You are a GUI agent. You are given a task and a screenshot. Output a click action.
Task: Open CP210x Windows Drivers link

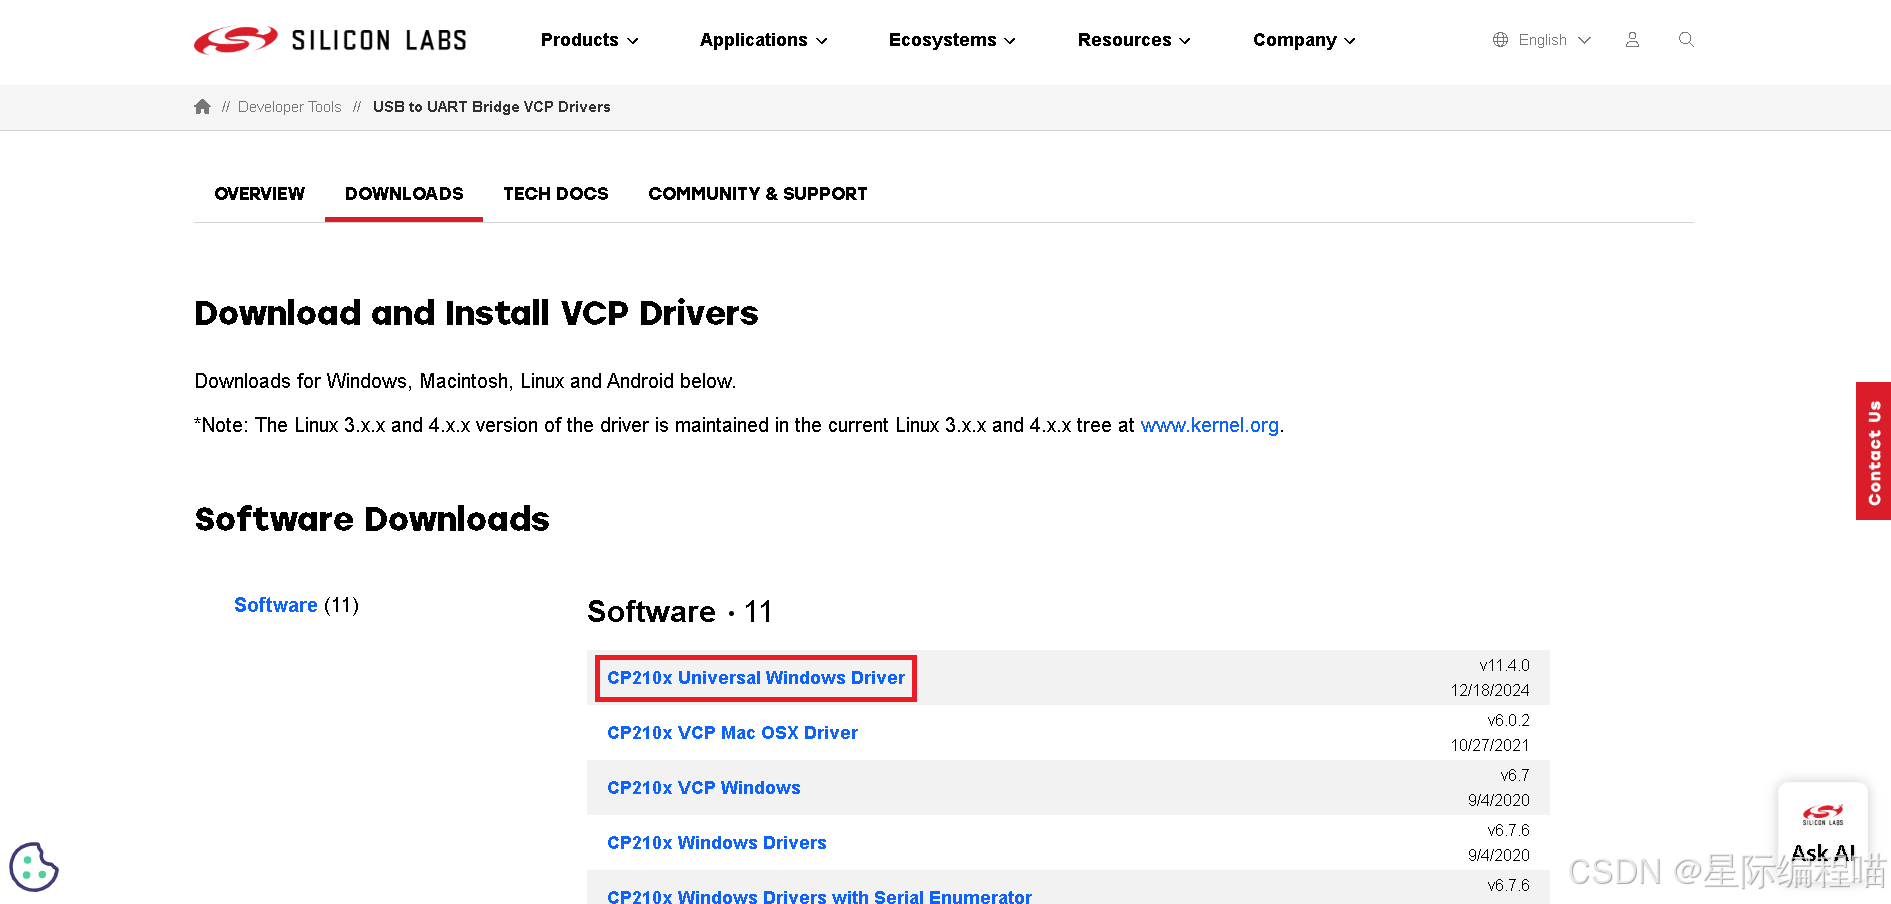[716, 843]
